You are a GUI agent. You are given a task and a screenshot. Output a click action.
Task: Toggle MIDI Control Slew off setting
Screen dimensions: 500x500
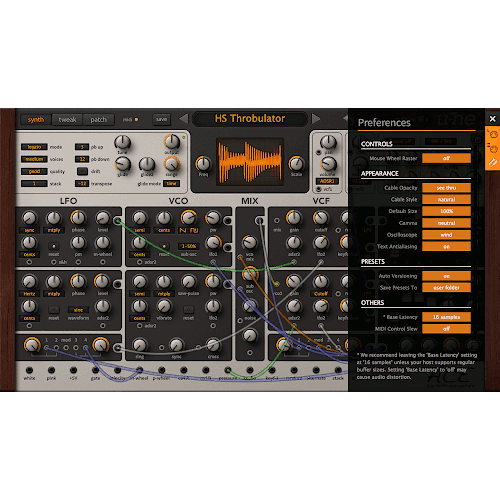pos(446,329)
